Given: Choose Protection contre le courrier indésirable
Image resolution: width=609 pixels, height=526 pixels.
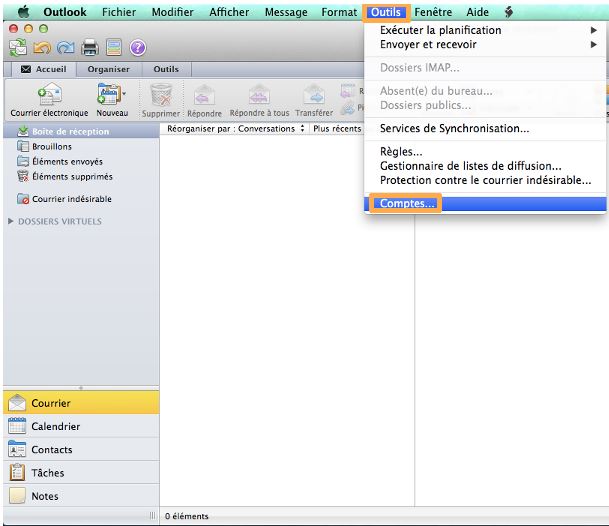Looking at the screenshot, I should point(485,180).
